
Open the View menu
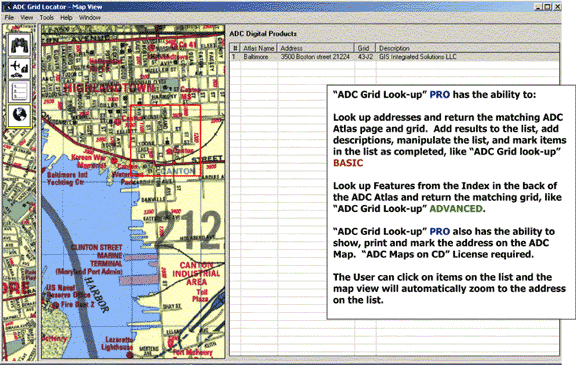pyautogui.click(x=26, y=18)
